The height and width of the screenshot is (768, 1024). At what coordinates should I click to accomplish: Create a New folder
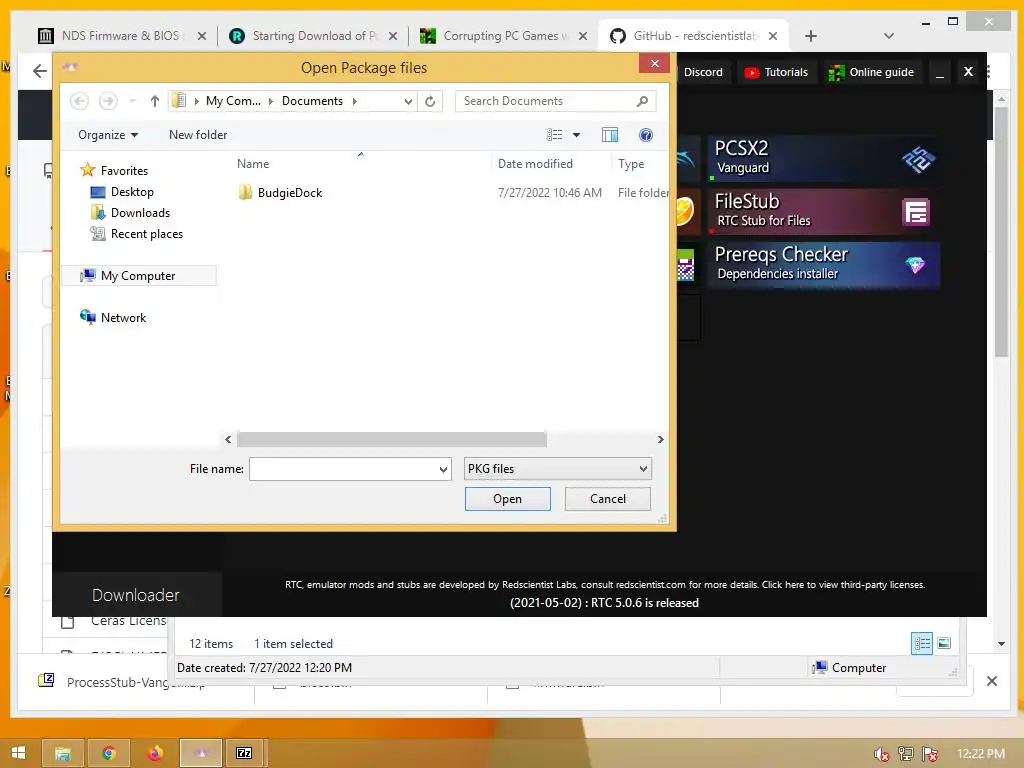point(198,135)
